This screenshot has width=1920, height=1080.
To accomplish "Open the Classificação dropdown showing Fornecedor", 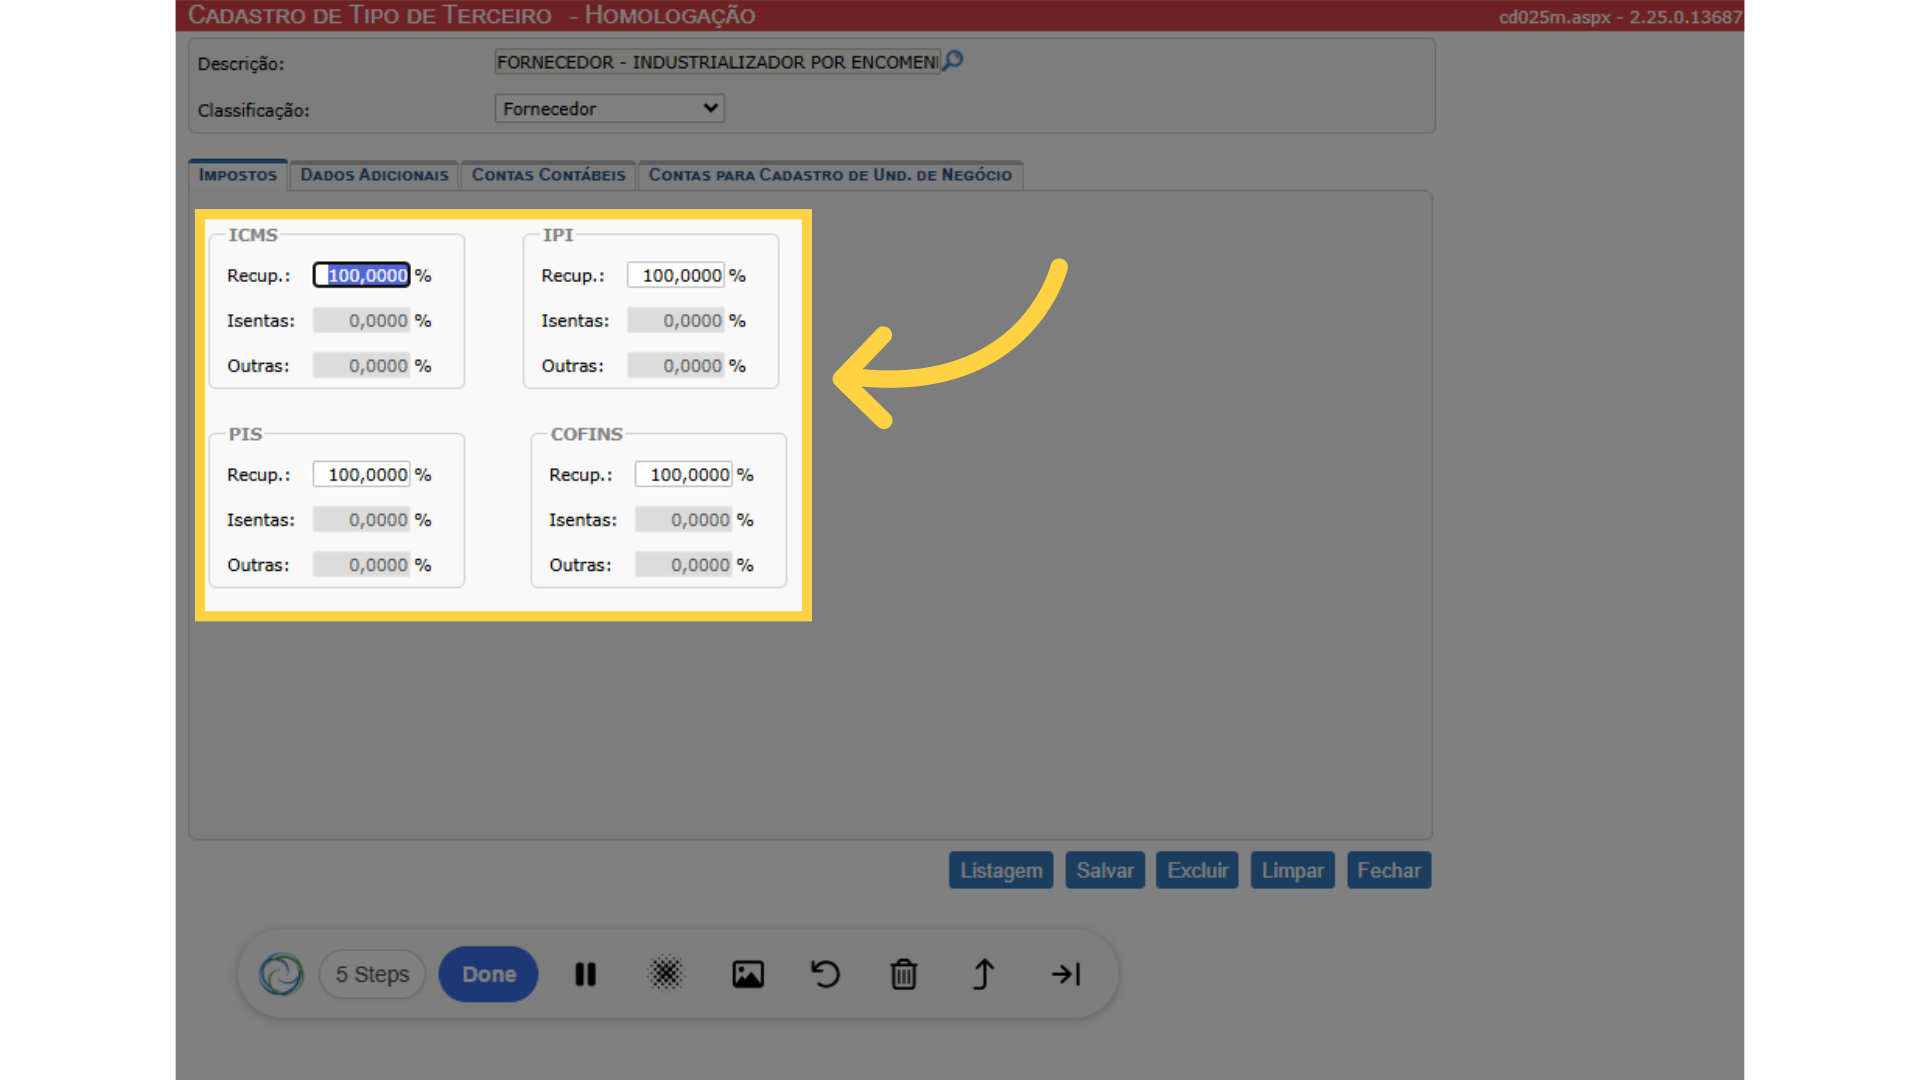I will tap(609, 108).
